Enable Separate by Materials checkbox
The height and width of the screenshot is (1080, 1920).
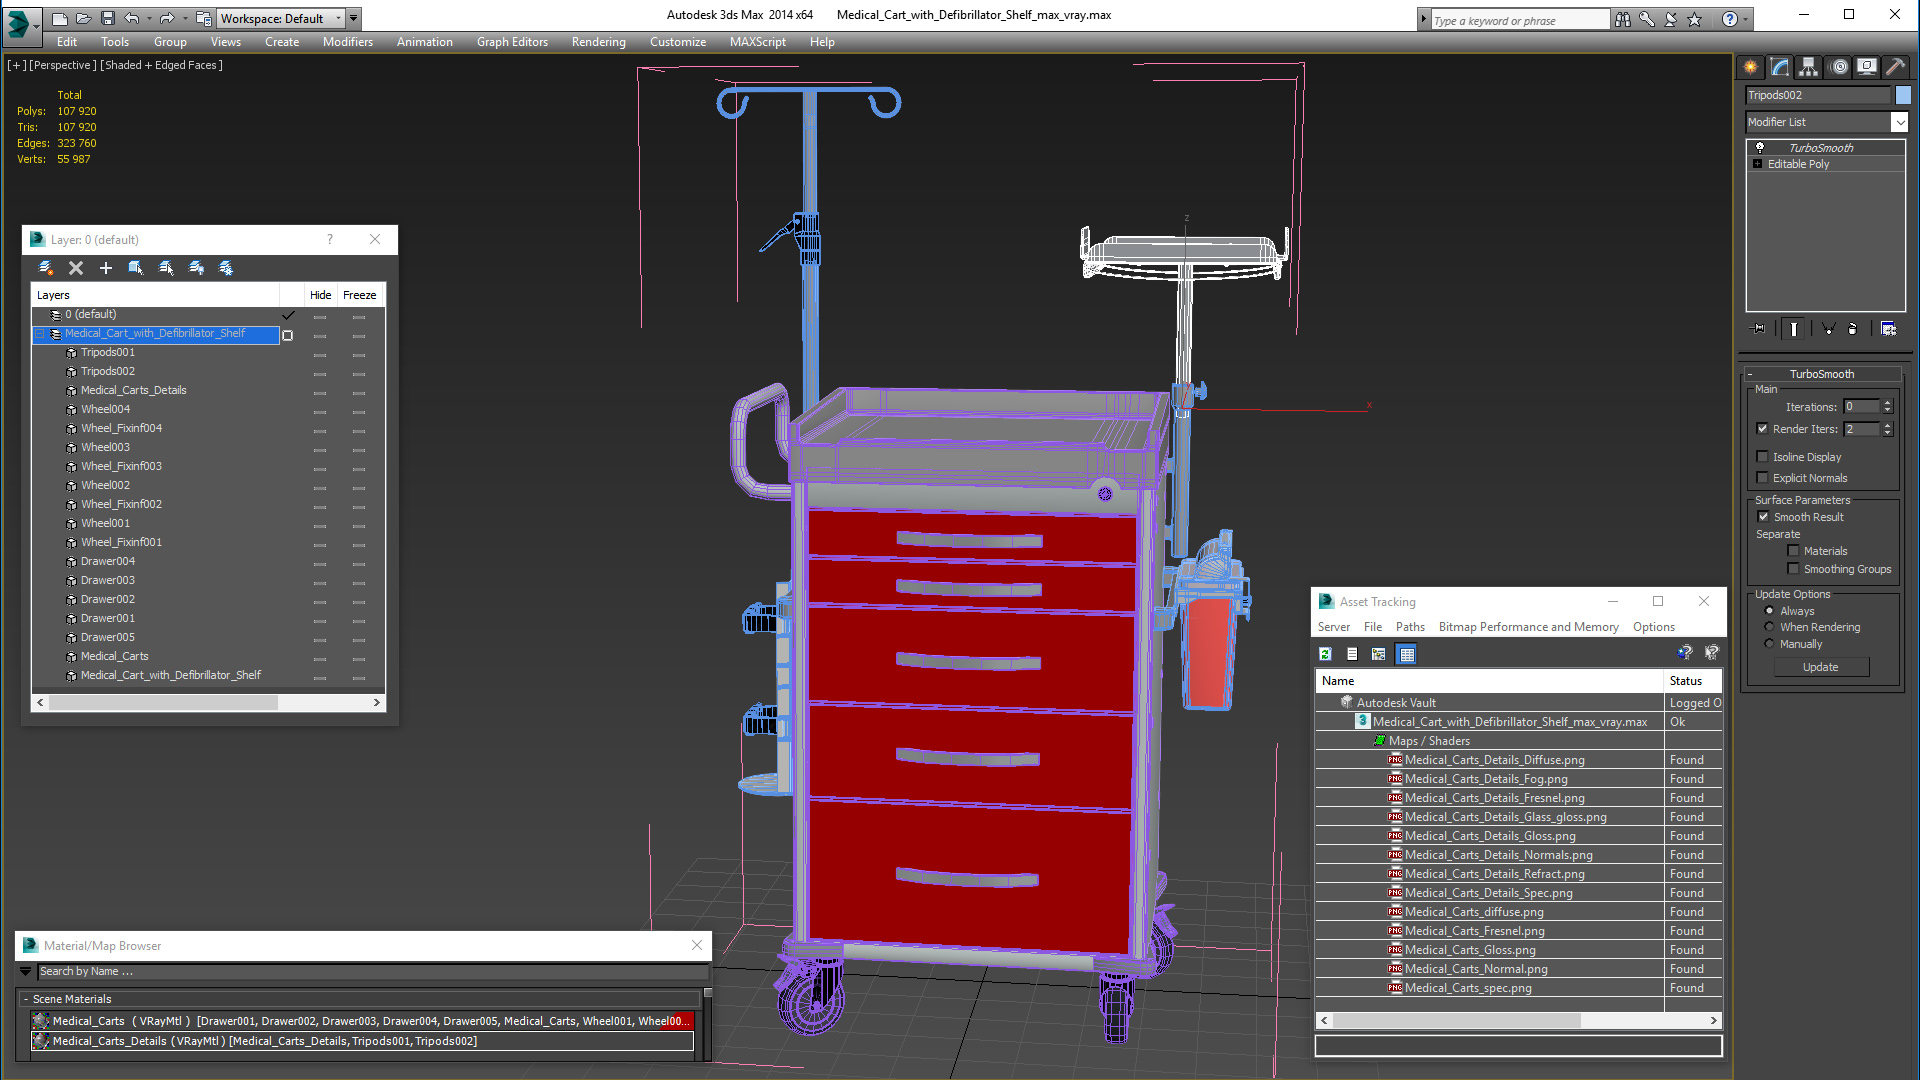point(1793,551)
